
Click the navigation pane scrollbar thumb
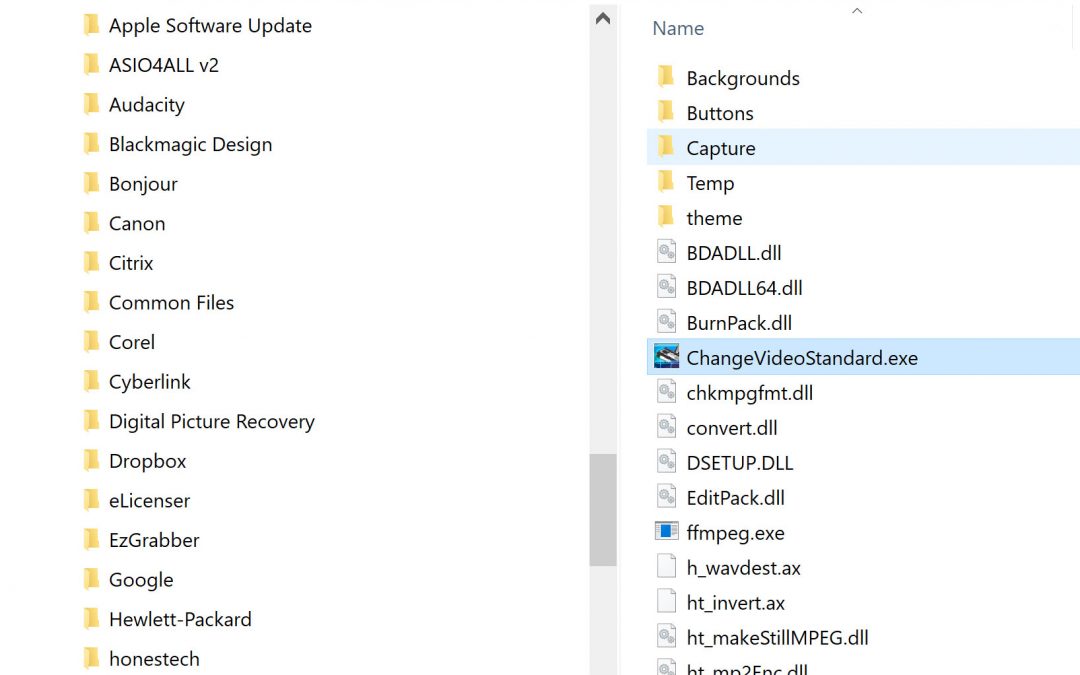[x=603, y=510]
